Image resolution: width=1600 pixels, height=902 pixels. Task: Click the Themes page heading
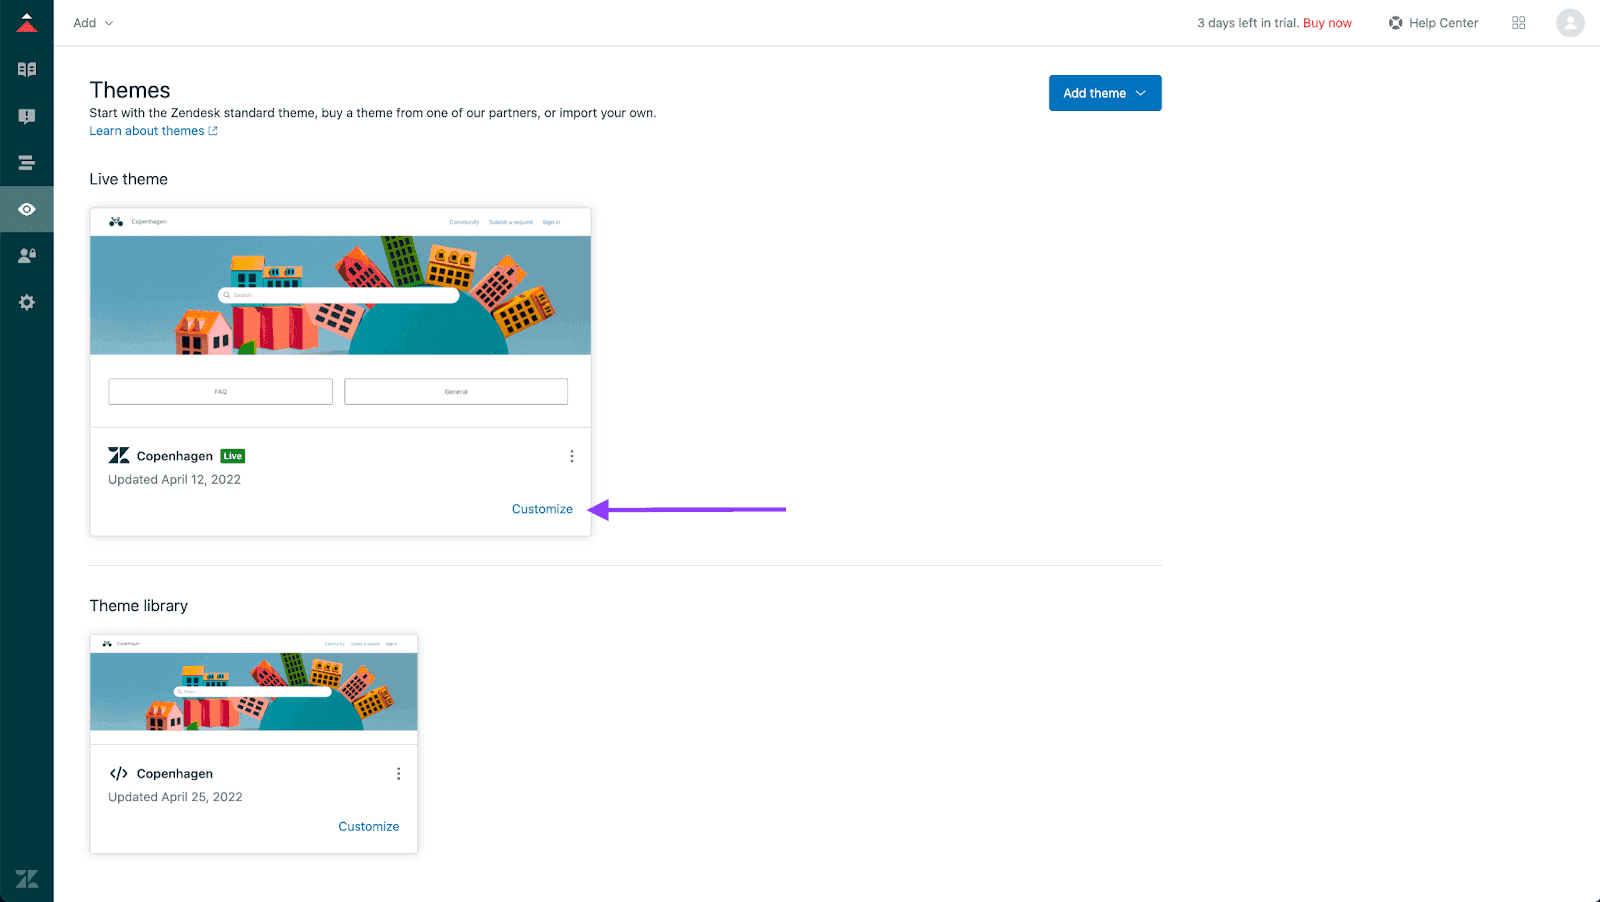[130, 90]
